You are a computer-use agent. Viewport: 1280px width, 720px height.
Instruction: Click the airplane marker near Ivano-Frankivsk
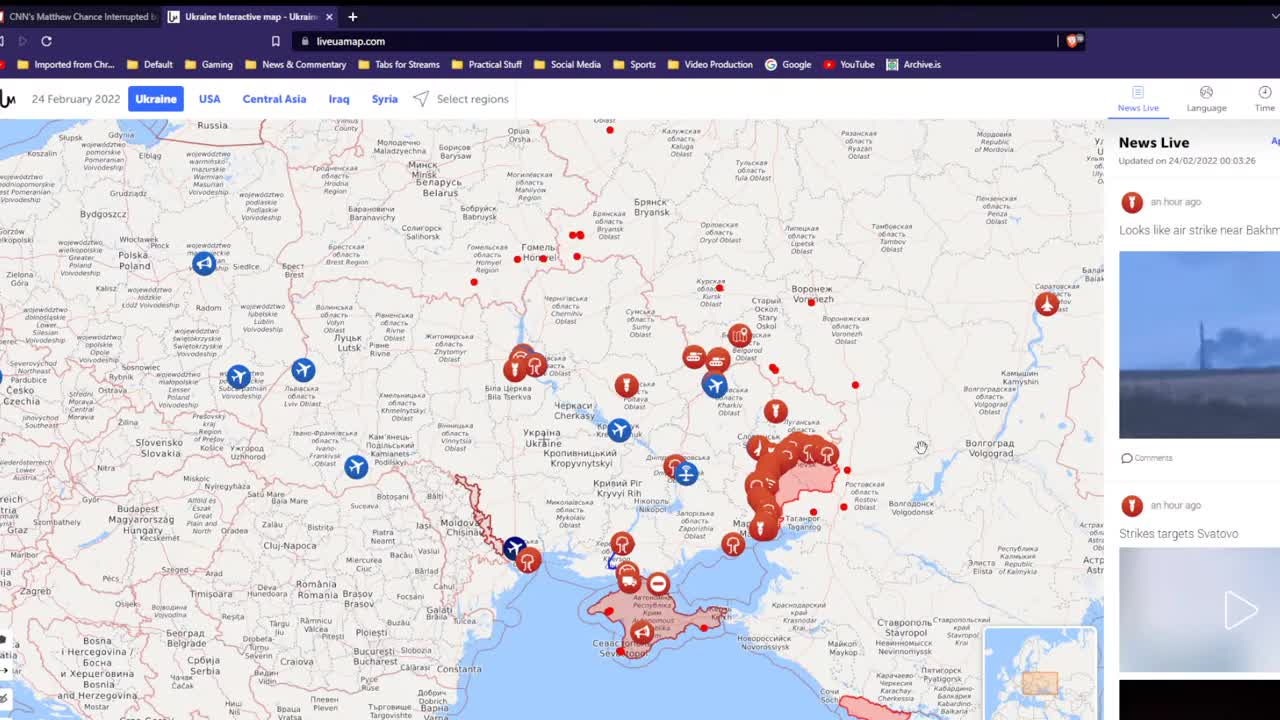pos(356,466)
